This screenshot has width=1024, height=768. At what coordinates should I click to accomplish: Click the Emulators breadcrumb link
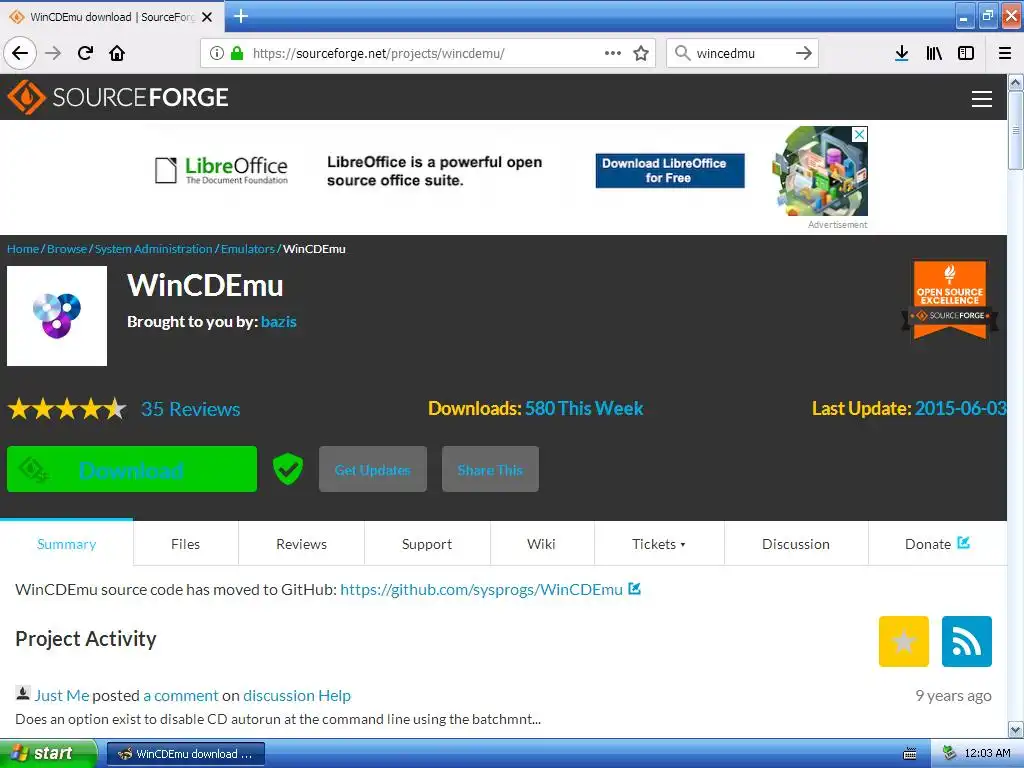[x=248, y=249]
